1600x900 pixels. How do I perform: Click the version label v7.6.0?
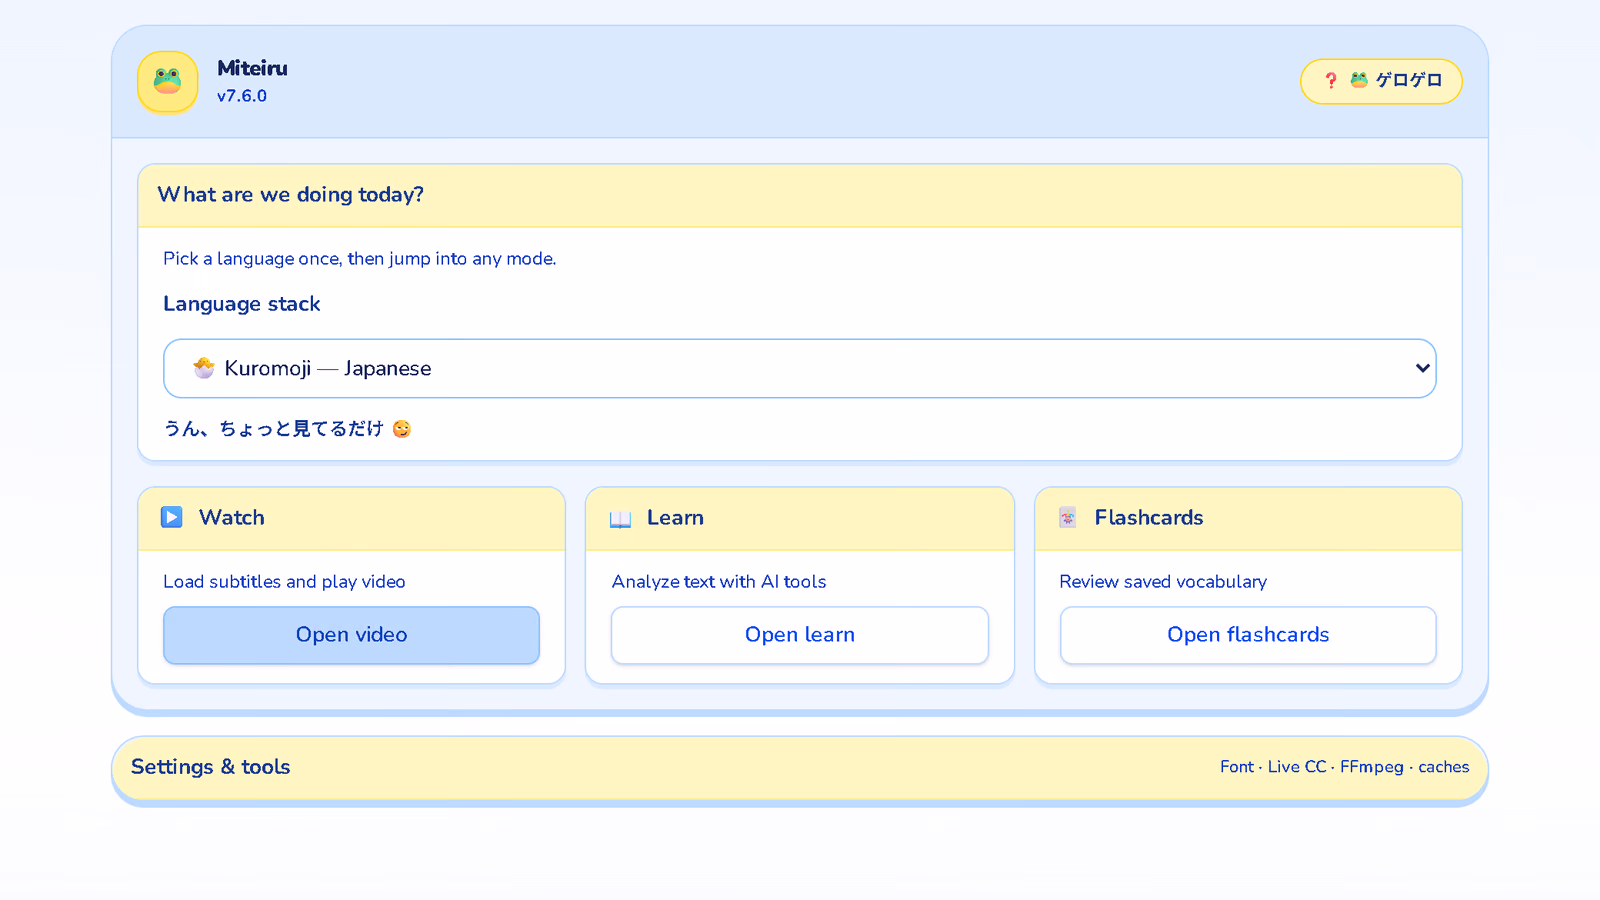[242, 96]
